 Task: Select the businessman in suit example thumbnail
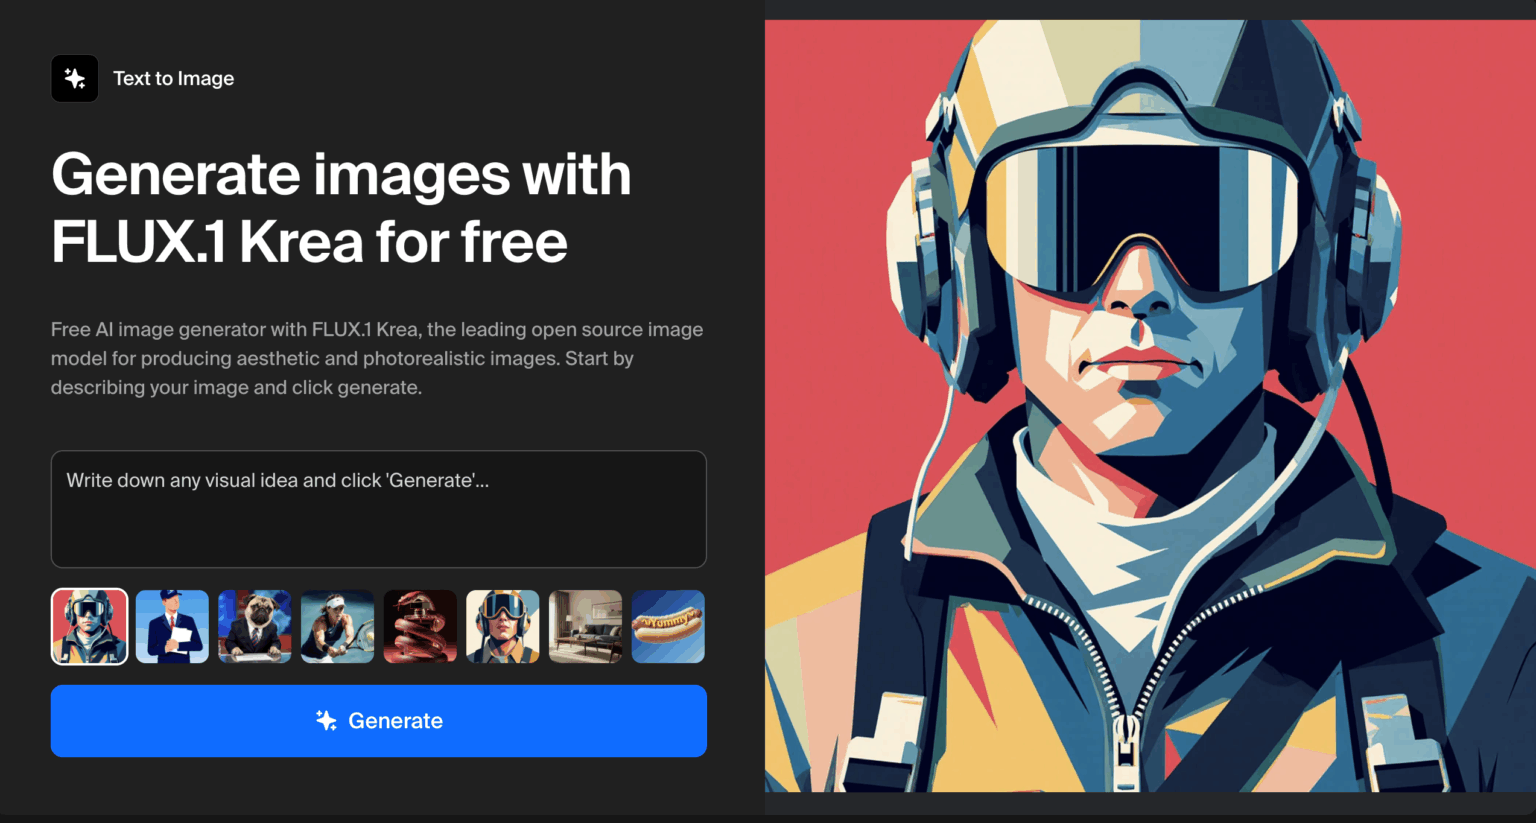pos(172,626)
